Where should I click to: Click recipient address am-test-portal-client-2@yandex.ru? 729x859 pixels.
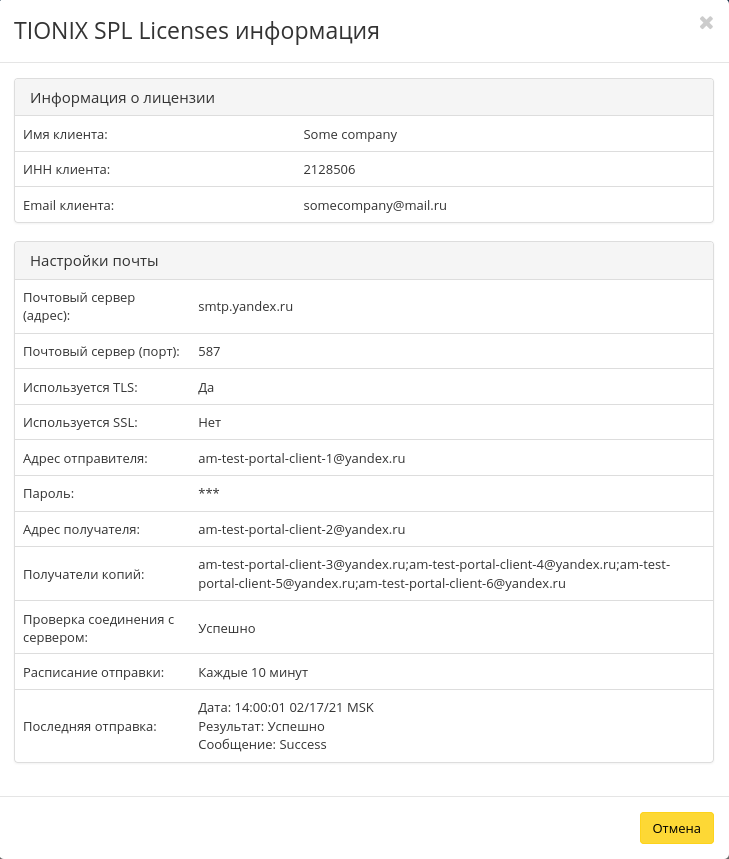point(301,530)
